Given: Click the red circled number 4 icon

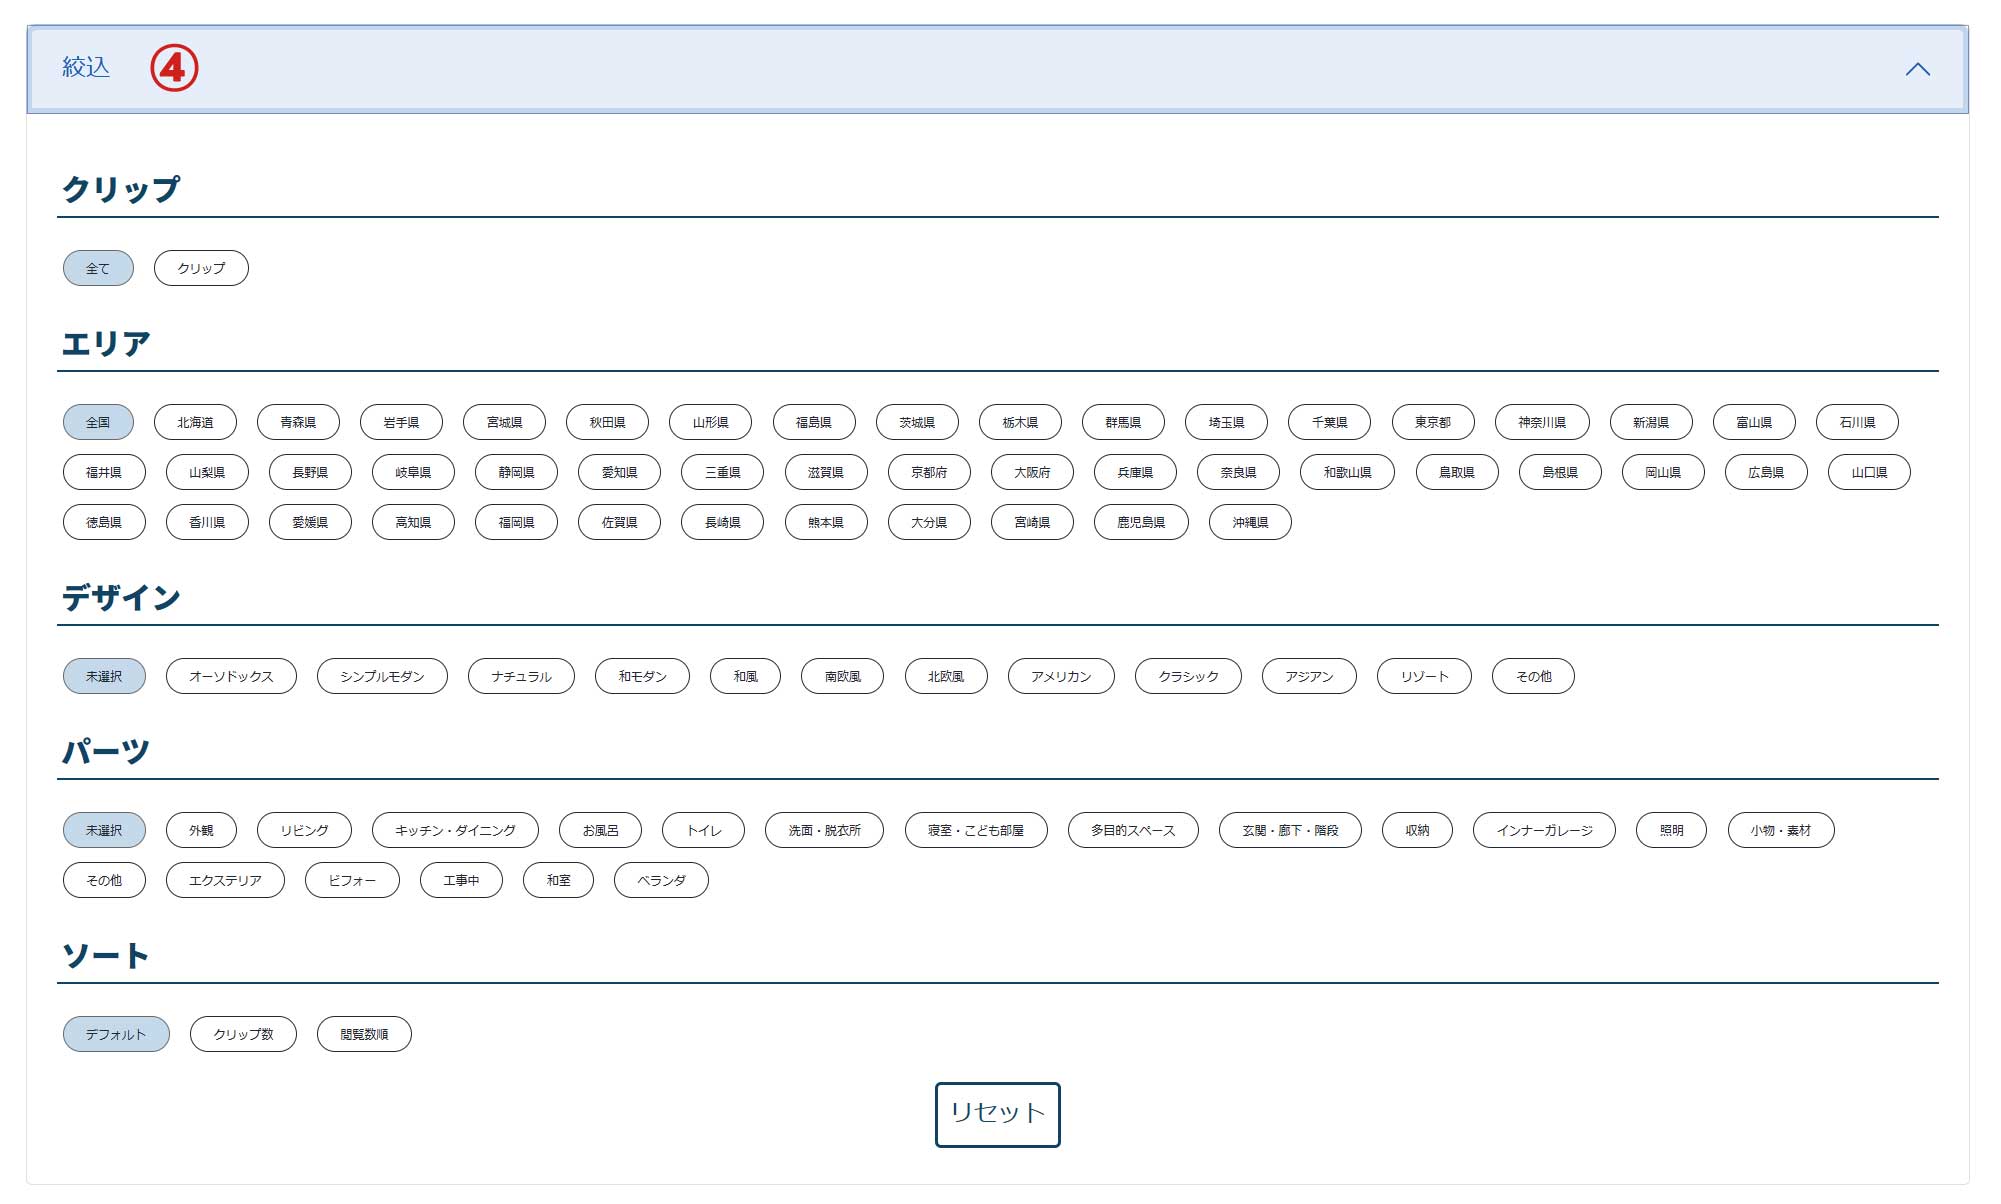Looking at the screenshot, I should [x=174, y=68].
